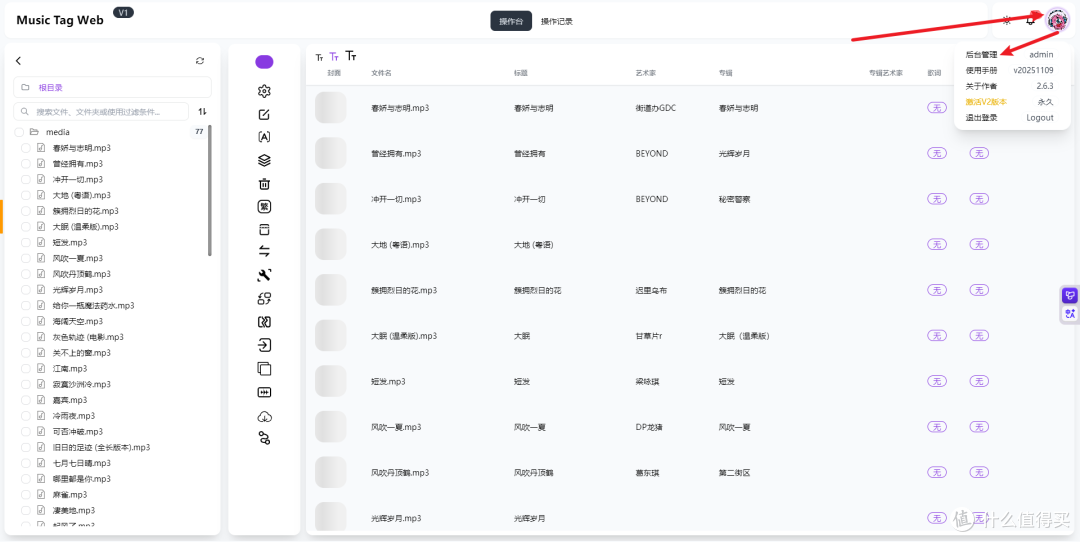This screenshot has width=1080, height=542.
Task: Click the lower translate floating side button
Action: 1070,313
